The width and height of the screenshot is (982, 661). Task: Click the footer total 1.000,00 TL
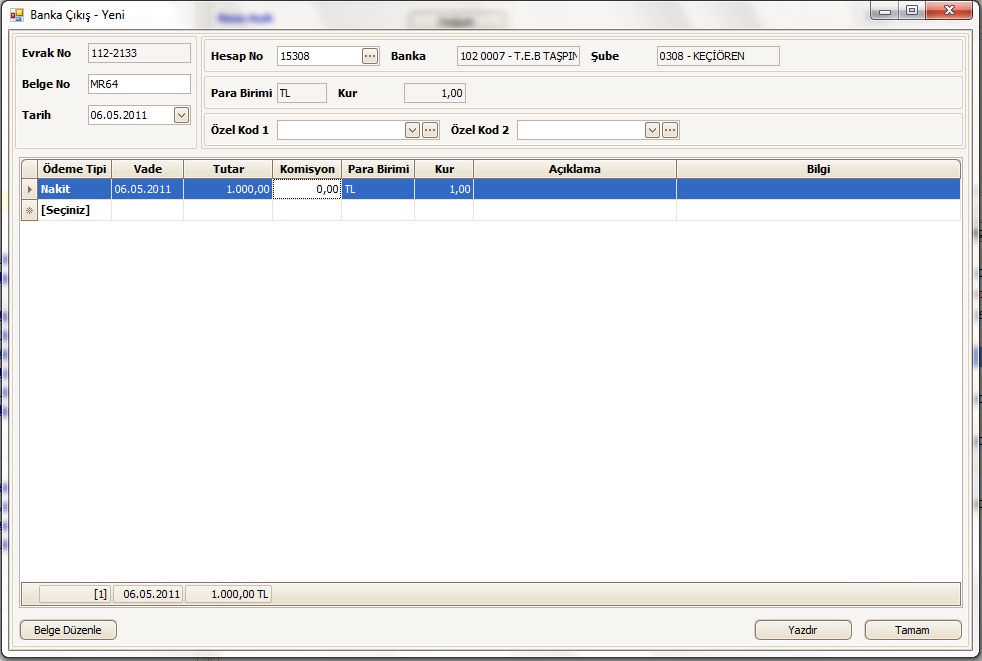(229, 594)
